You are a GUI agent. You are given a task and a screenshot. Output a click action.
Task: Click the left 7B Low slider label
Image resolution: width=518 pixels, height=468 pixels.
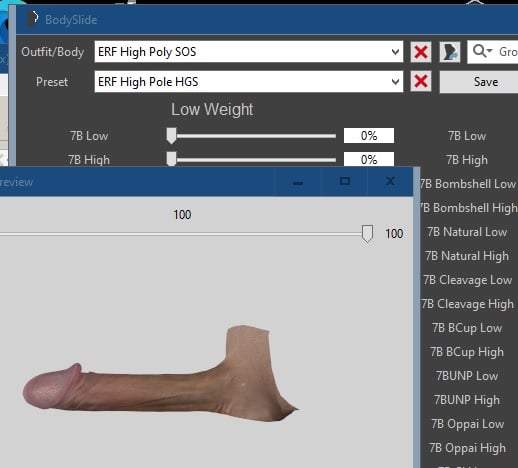click(89, 136)
